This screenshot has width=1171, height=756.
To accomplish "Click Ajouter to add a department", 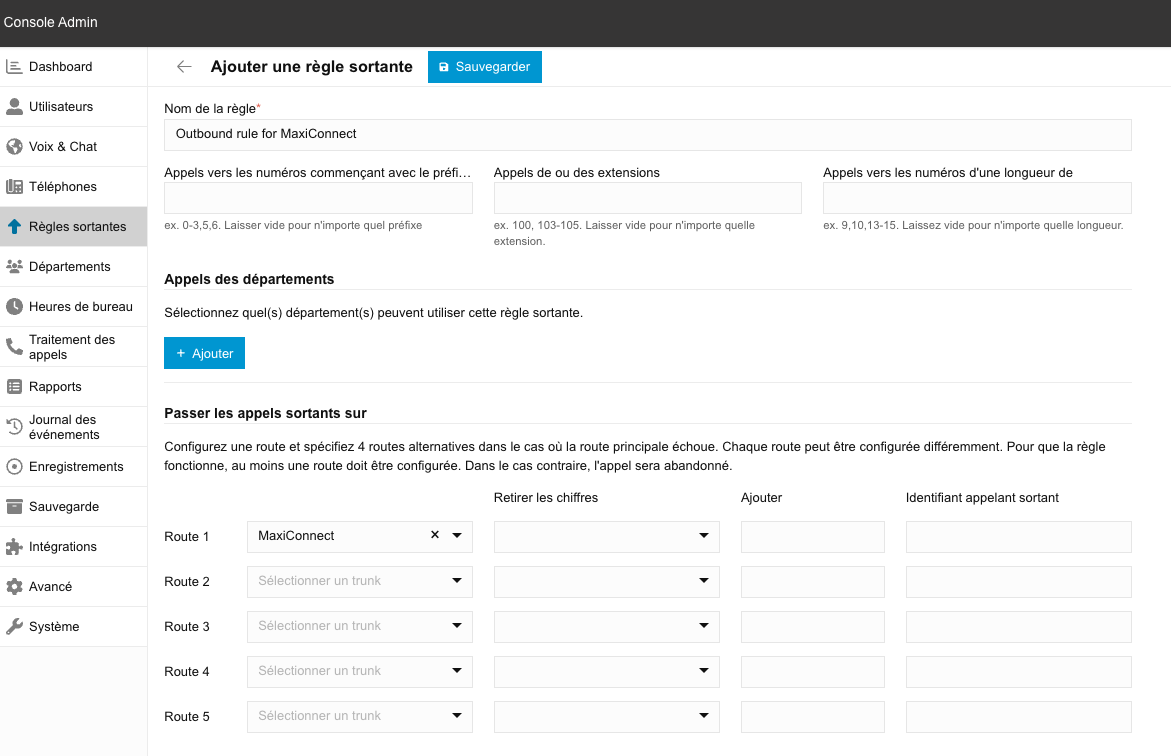I will click(204, 353).
